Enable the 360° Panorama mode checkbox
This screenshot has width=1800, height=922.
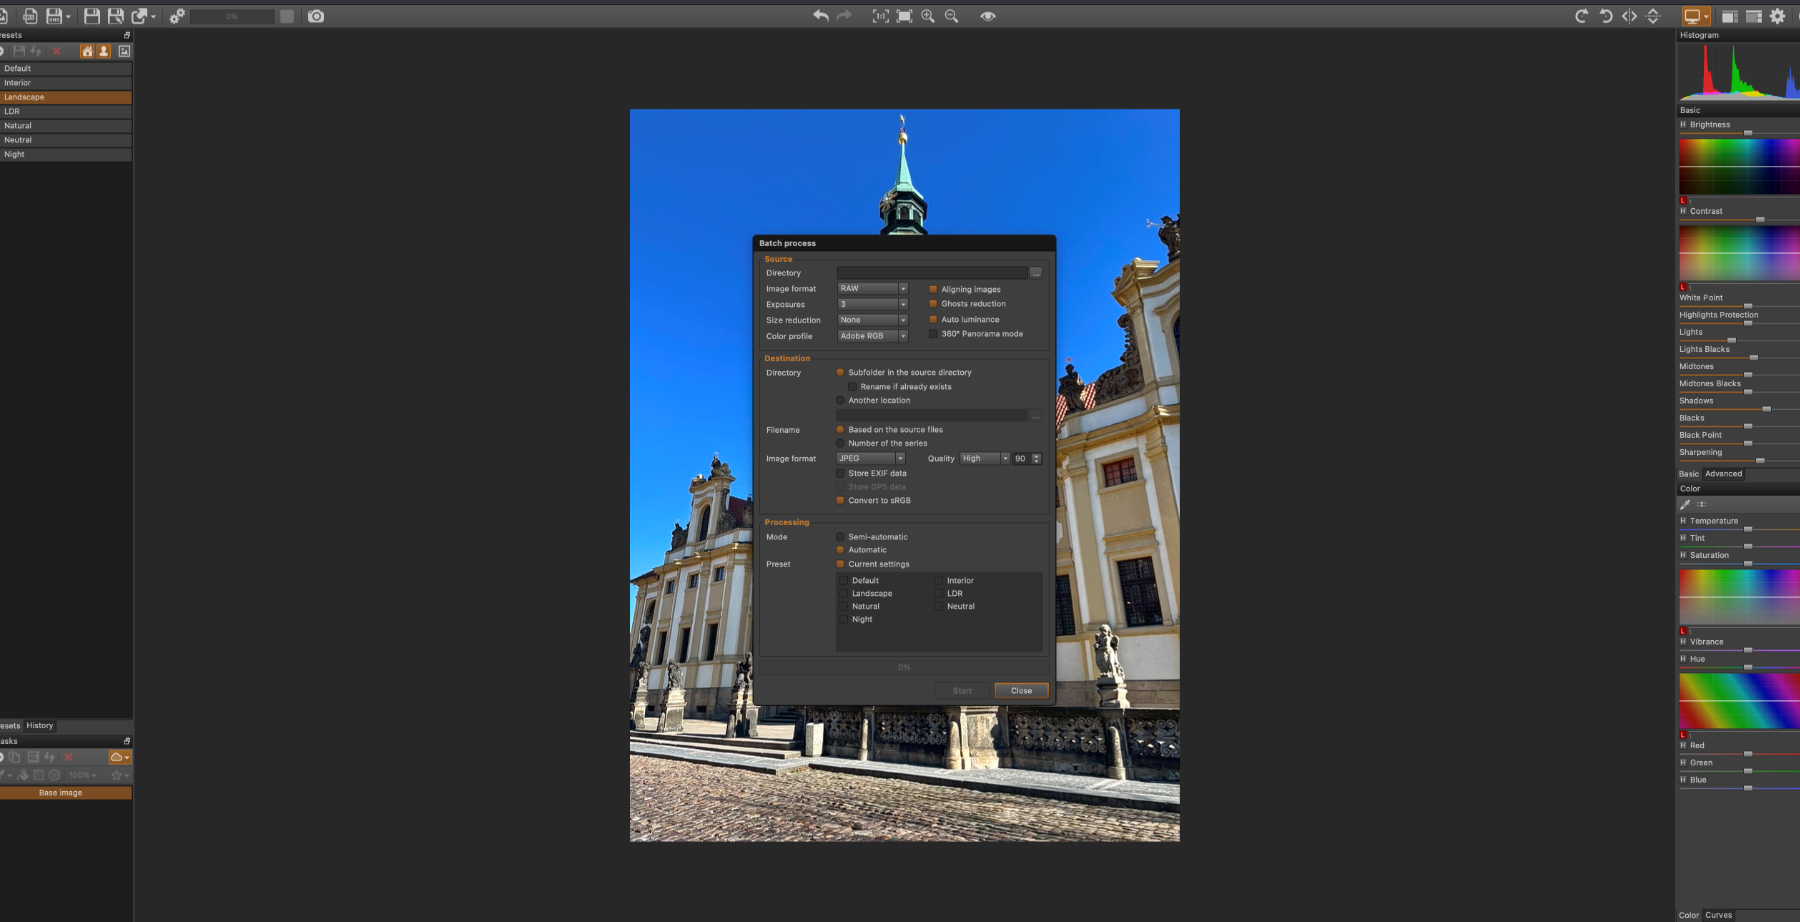[933, 334]
